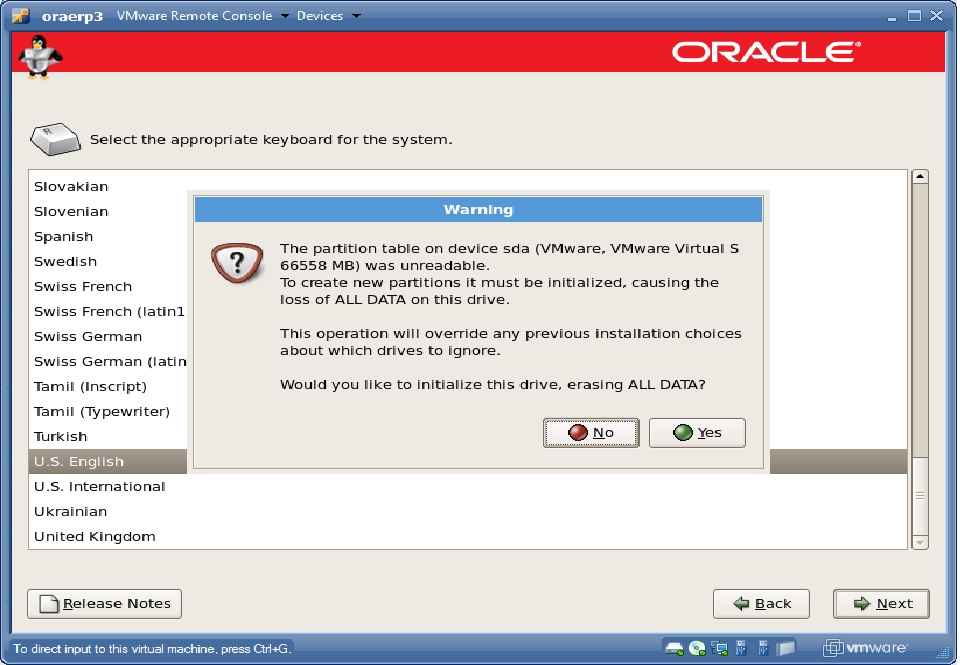Click the scrollbar down arrow on the keyboard list
Image resolution: width=960 pixels, height=665 pixels.
(919, 540)
